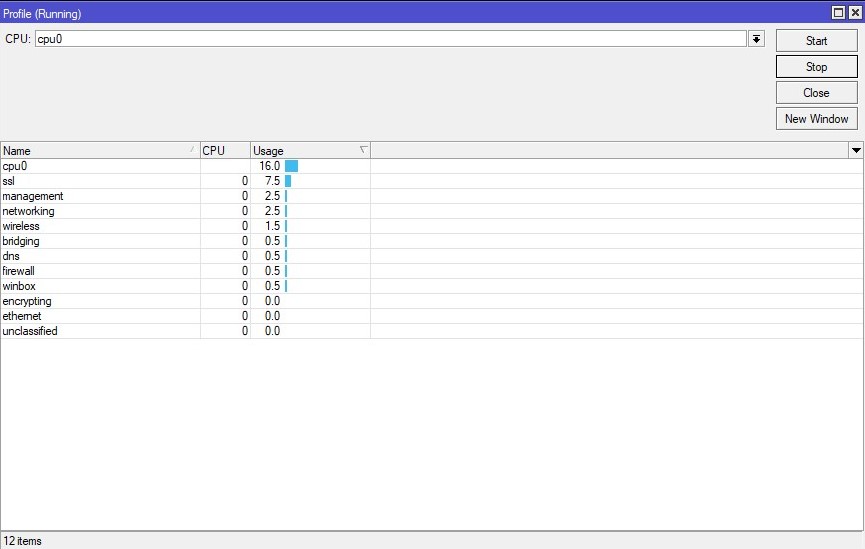The image size is (865, 549).
Task: Click the 0.5 usage value for firewall
Action: pyautogui.click(x=273, y=271)
